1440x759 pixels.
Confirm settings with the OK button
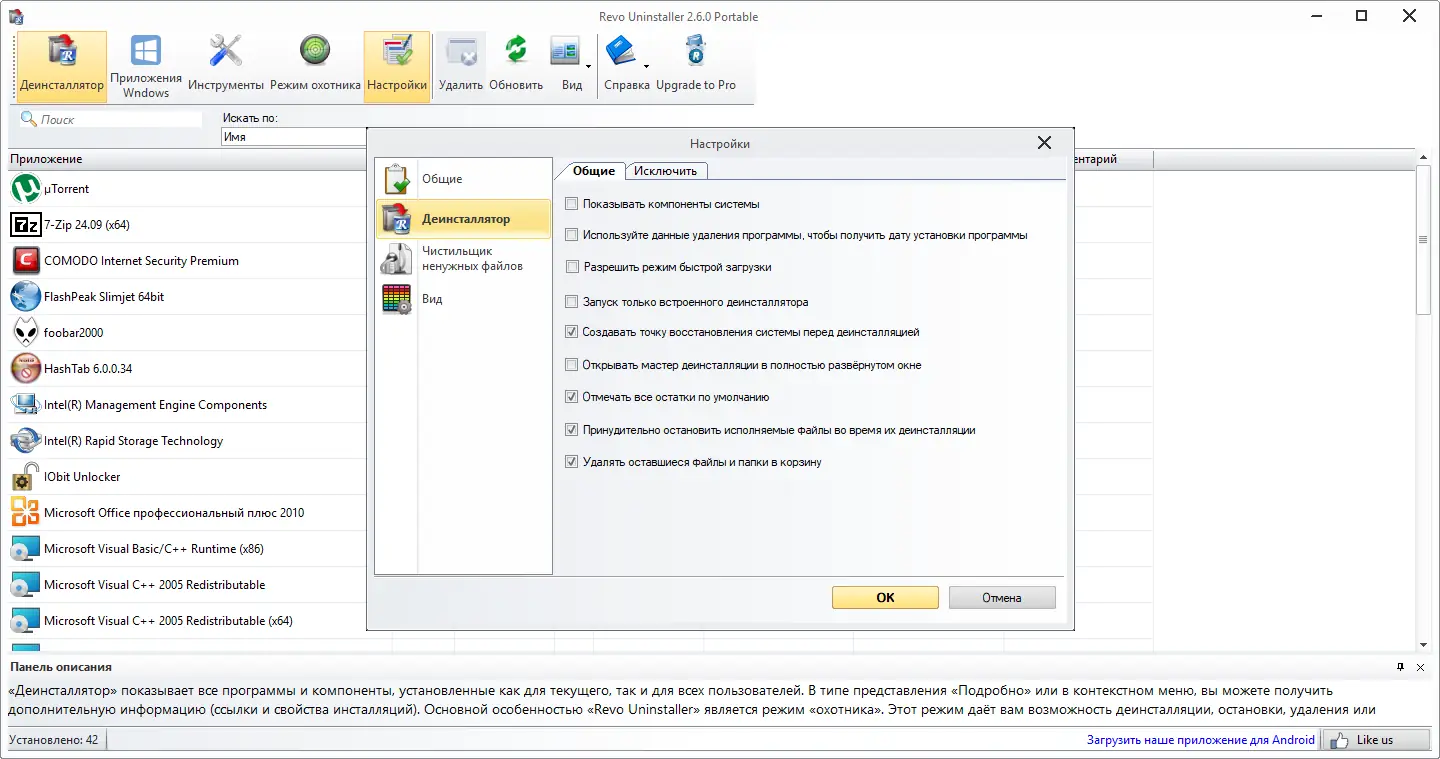tap(885, 597)
